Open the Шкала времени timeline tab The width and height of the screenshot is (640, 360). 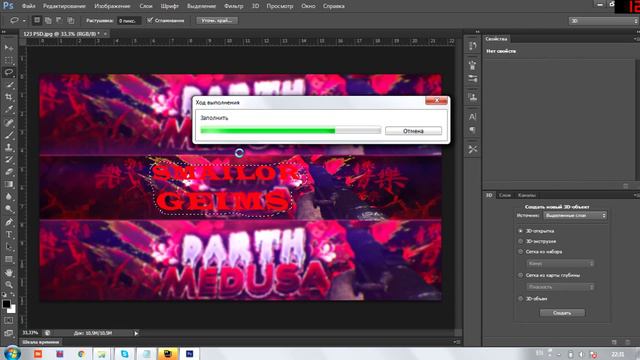click(x=41, y=342)
